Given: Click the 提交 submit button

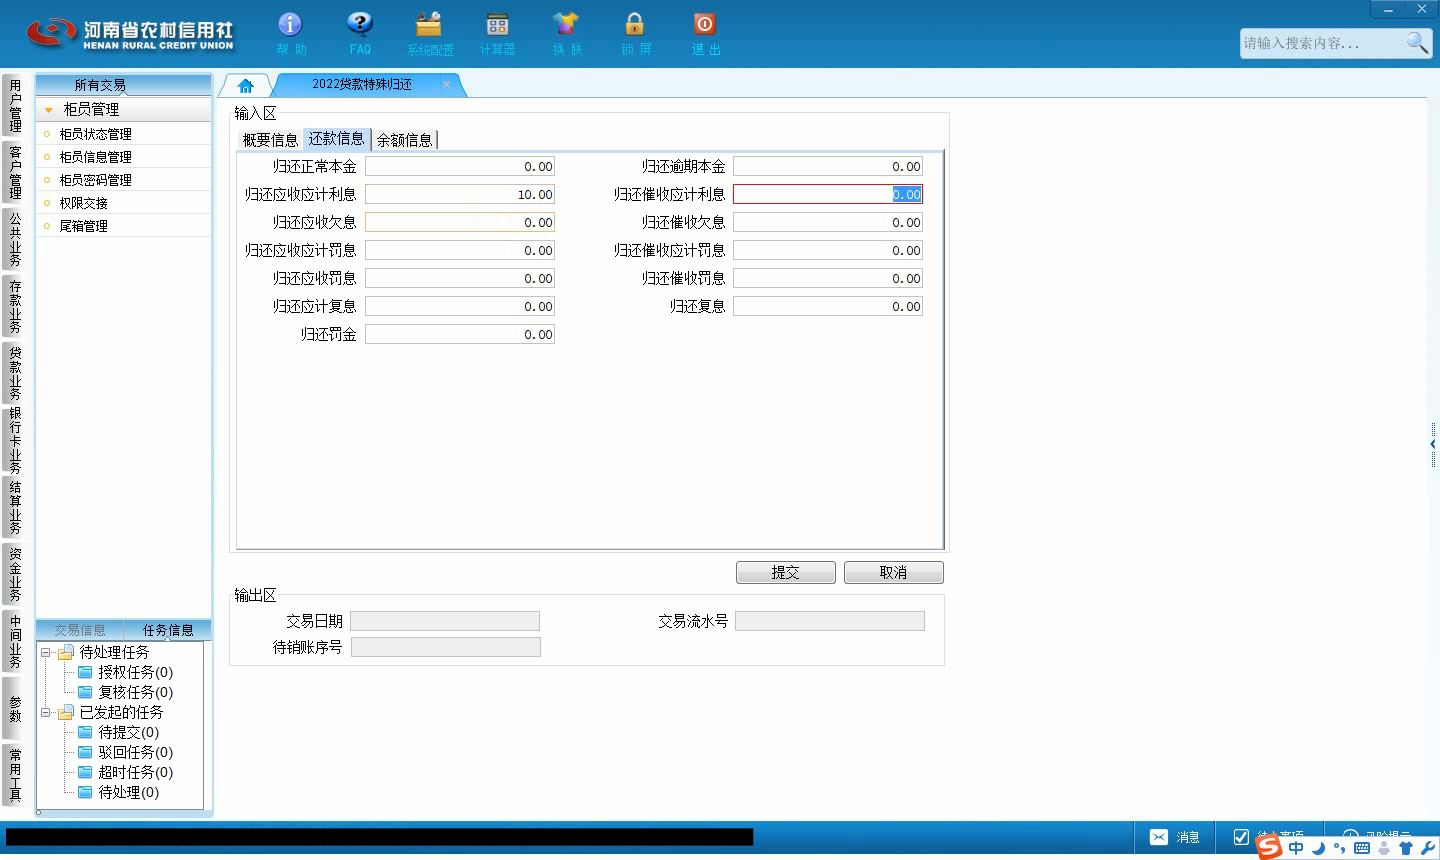Looking at the screenshot, I should point(785,572).
